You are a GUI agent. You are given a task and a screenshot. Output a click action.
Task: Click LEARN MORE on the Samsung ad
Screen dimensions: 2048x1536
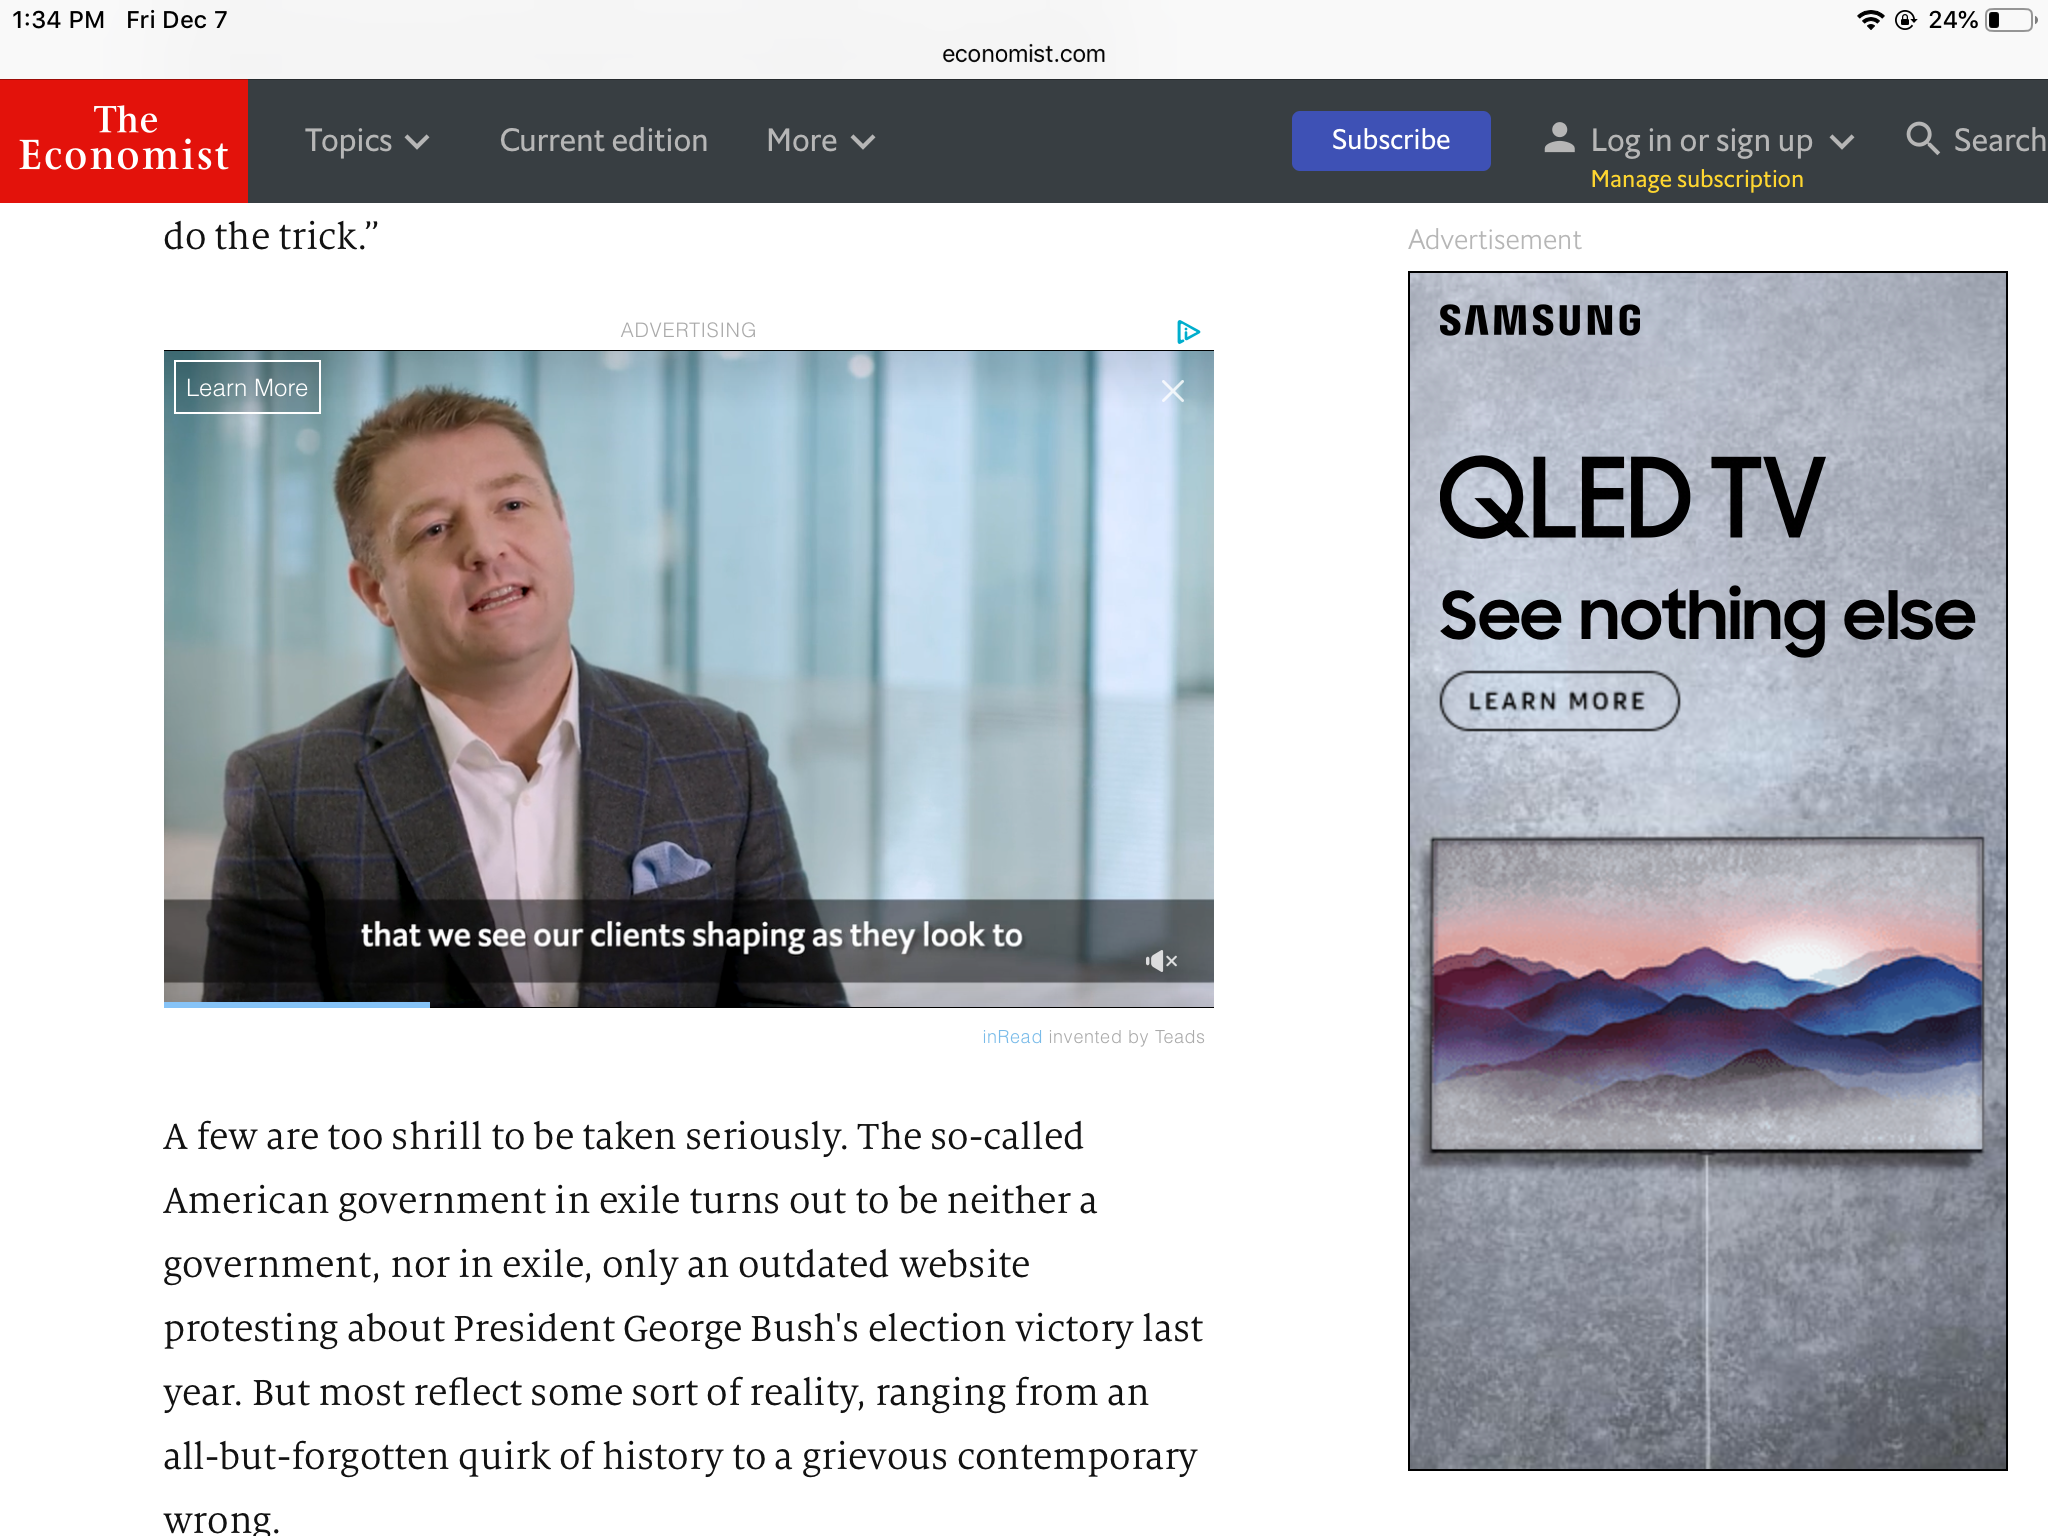point(1558,701)
